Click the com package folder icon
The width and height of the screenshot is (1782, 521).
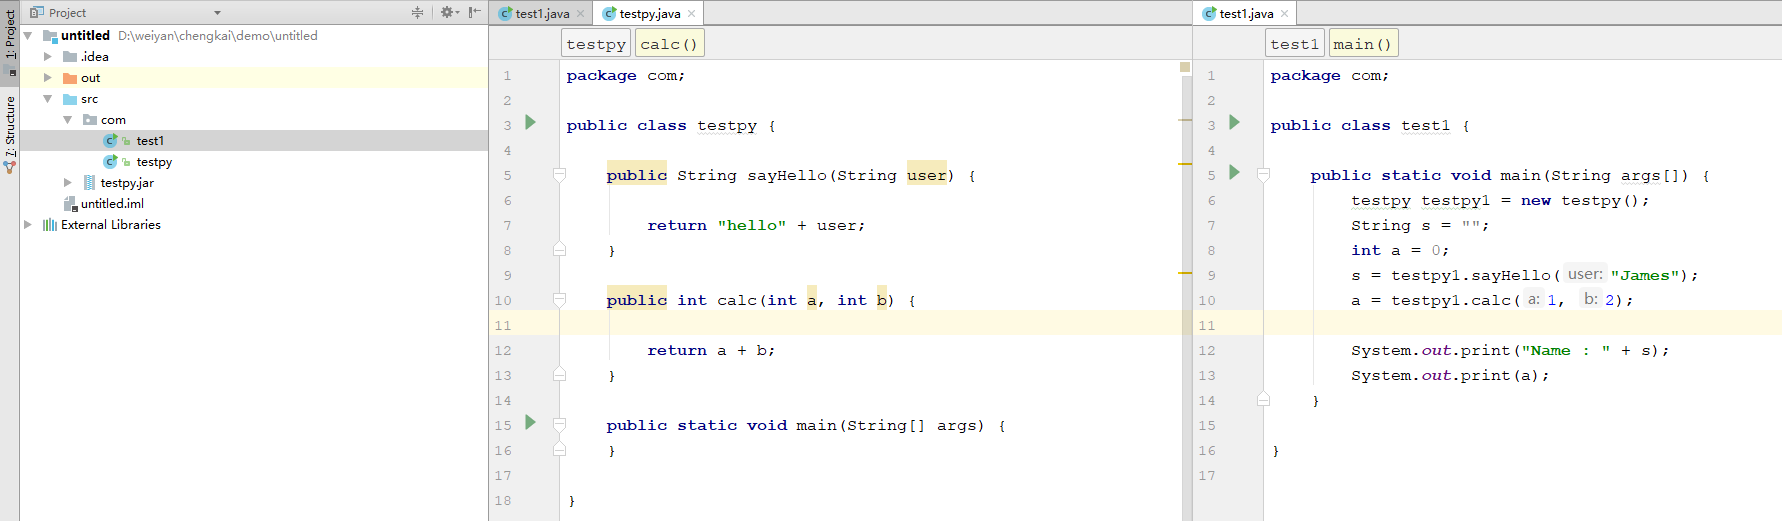click(90, 120)
